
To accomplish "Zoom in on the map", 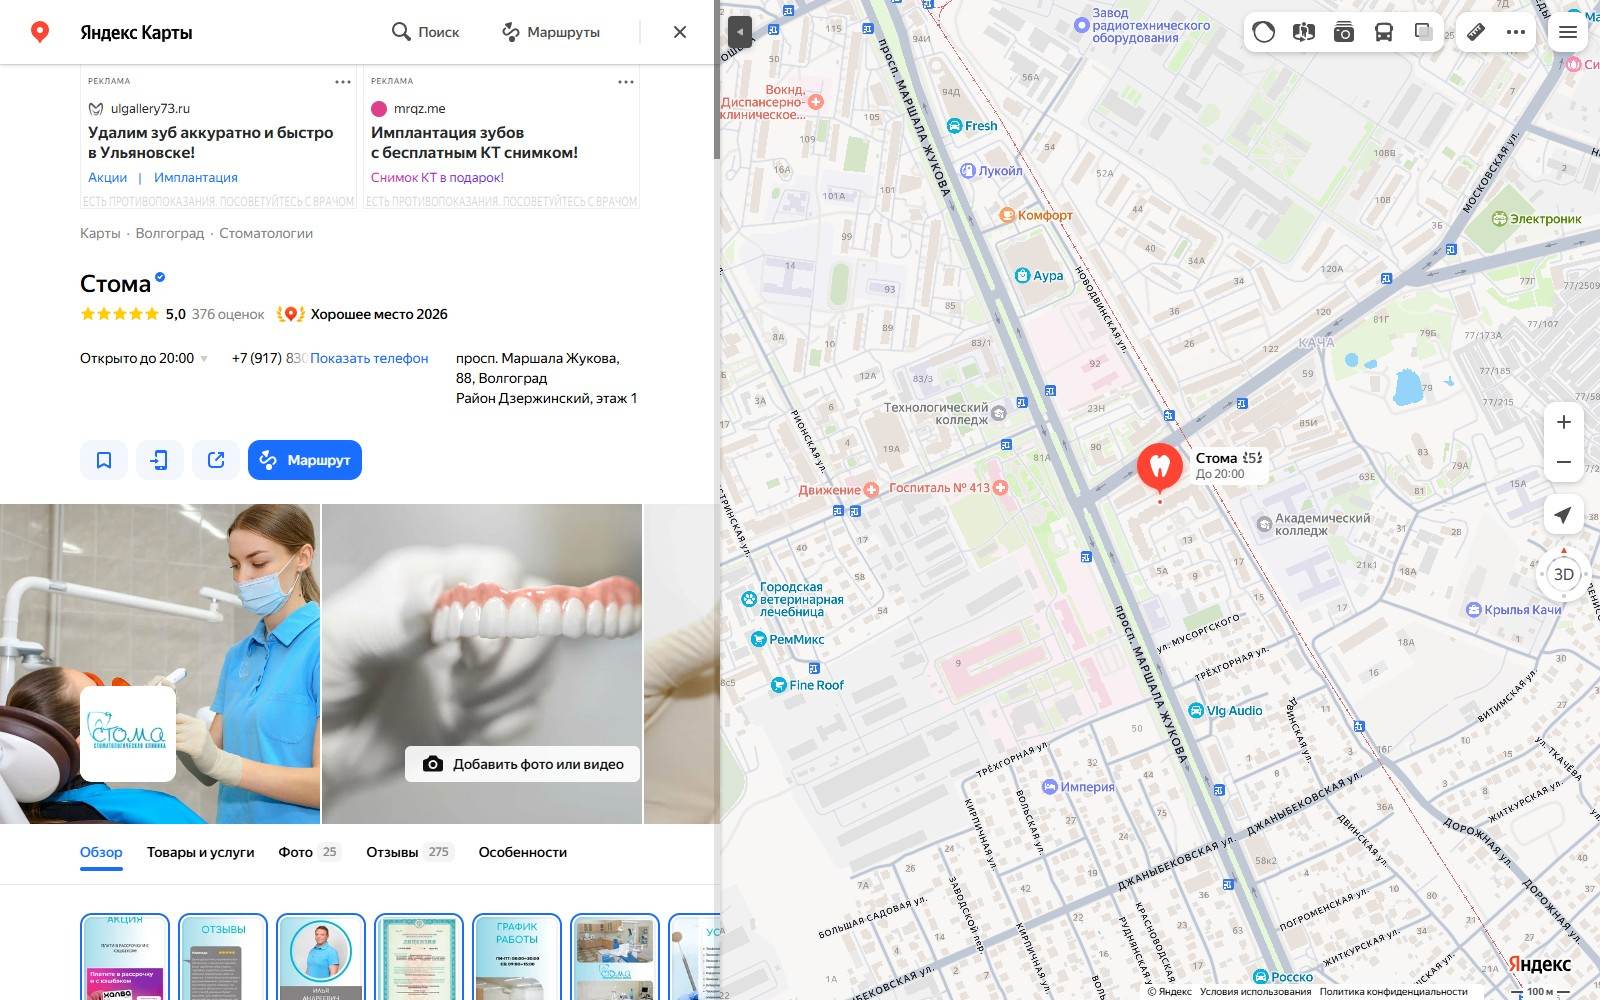I will (1564, 422).
